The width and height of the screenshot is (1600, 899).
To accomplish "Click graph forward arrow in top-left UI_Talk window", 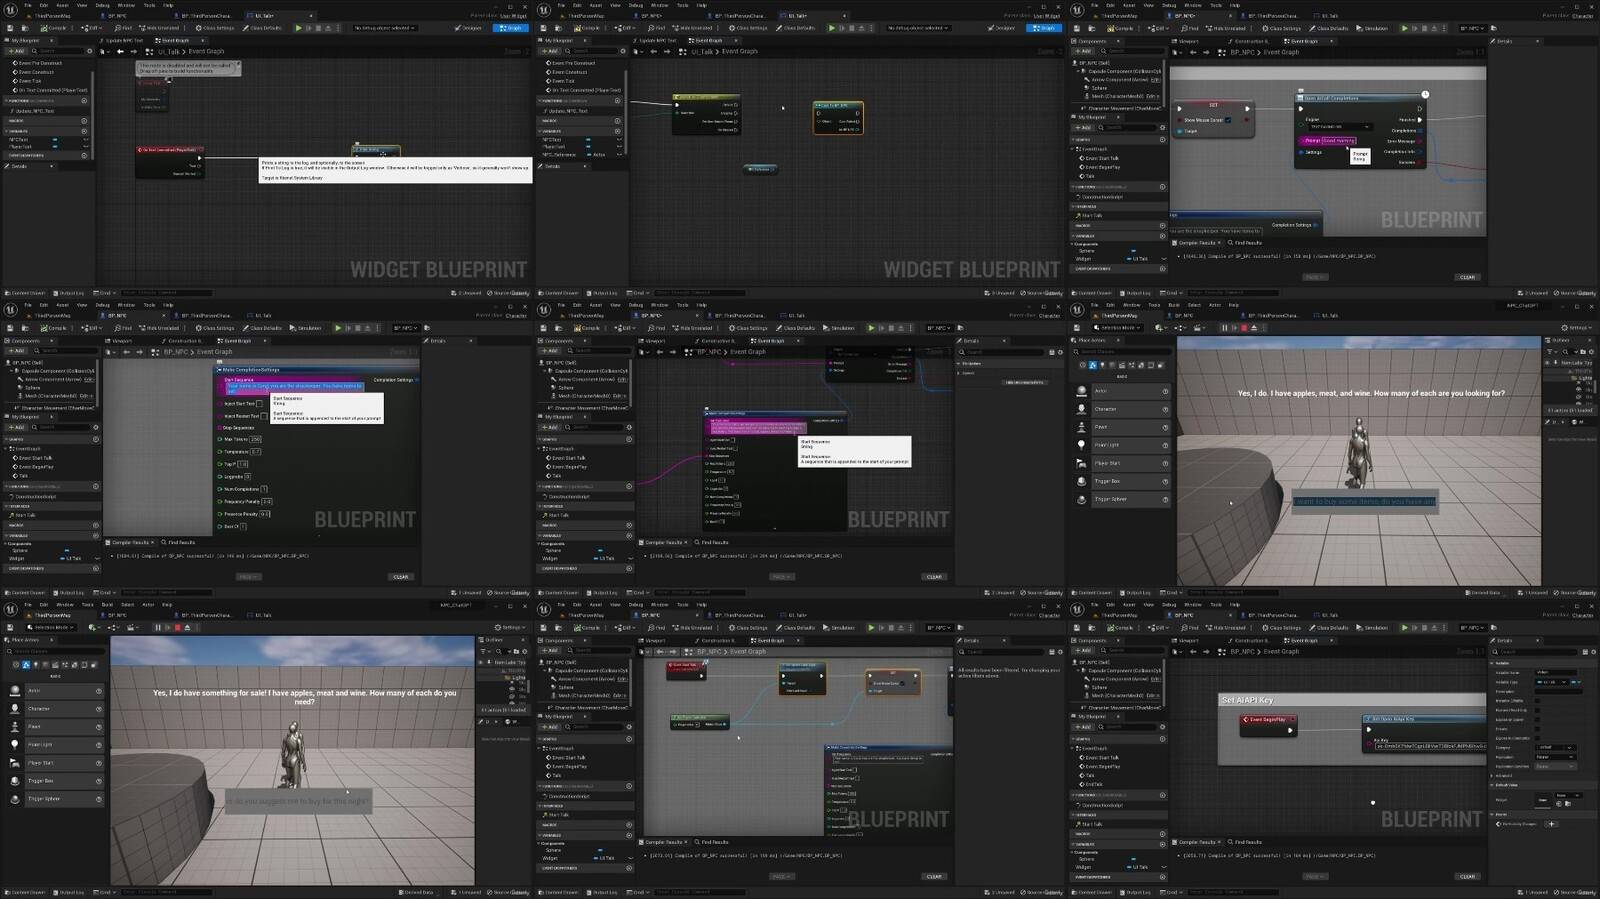I will click(133, 51).
